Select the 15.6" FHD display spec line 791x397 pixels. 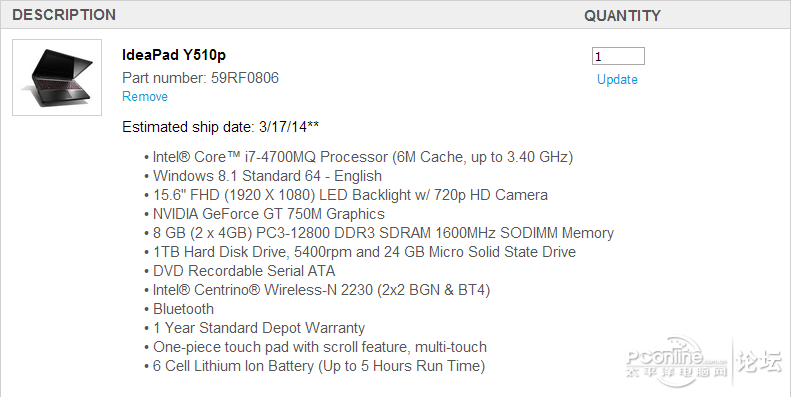coord(350,195)
